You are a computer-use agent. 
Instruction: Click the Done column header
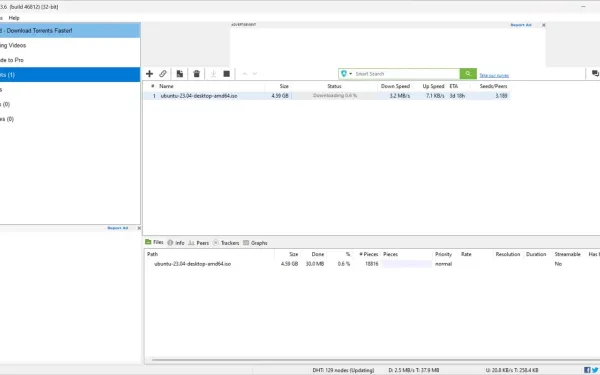317,254
